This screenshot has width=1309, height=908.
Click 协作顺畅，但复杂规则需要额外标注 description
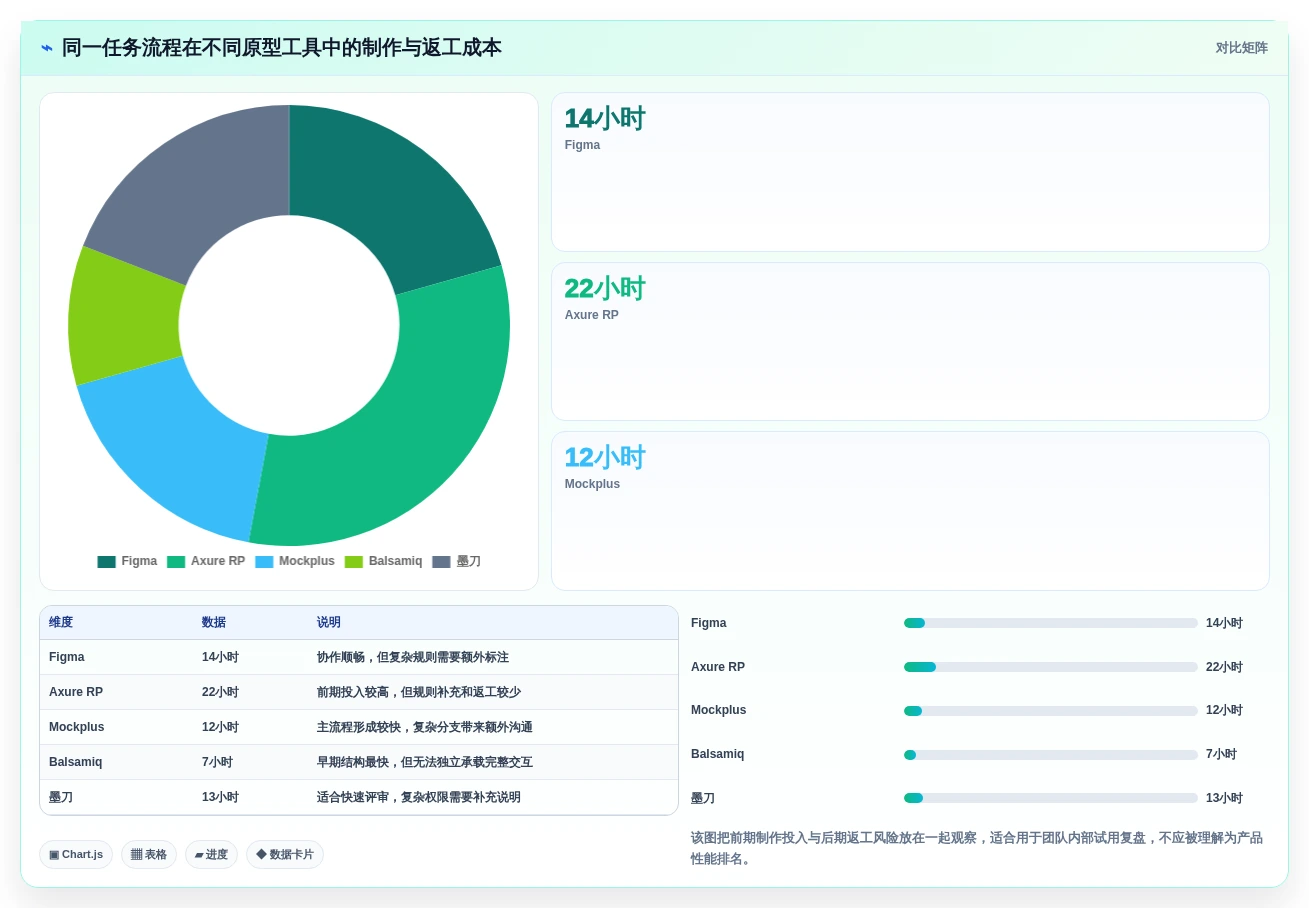pos(413,657)
